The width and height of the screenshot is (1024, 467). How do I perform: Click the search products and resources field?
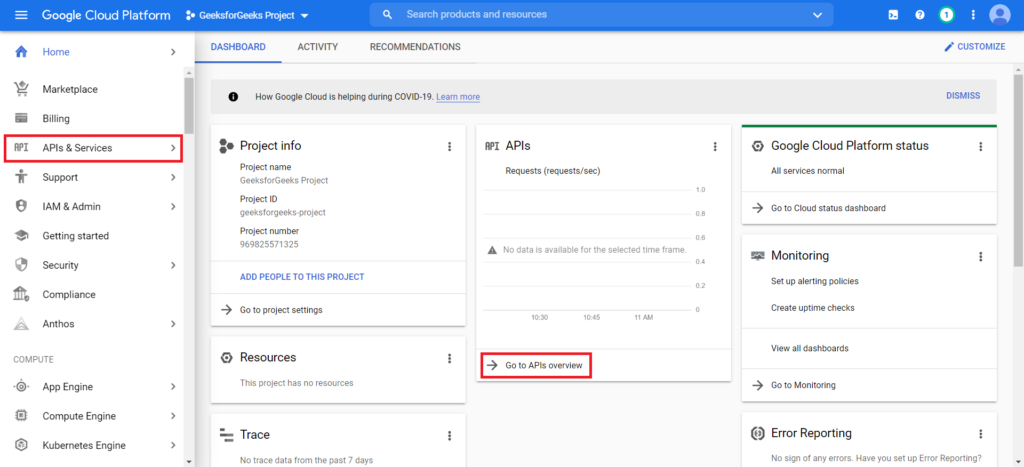click(600, 15)
